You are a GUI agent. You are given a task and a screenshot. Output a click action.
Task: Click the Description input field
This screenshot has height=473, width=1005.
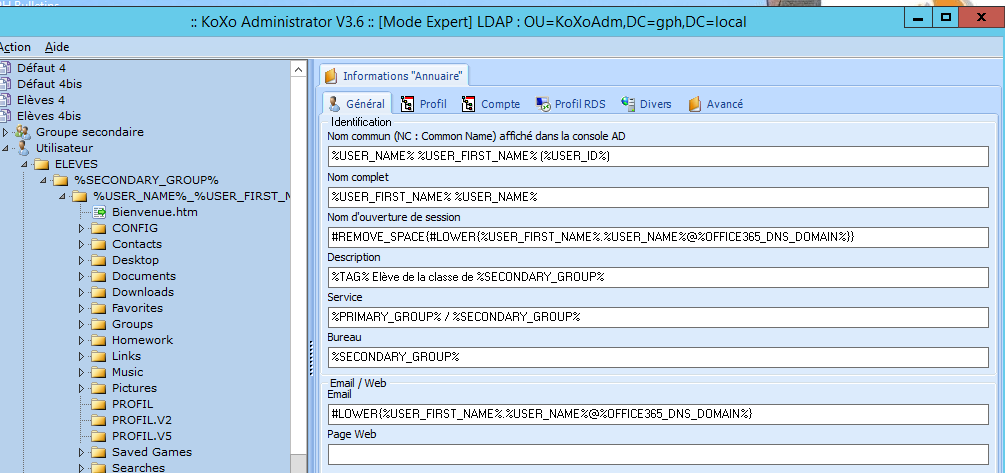point(658,277)
